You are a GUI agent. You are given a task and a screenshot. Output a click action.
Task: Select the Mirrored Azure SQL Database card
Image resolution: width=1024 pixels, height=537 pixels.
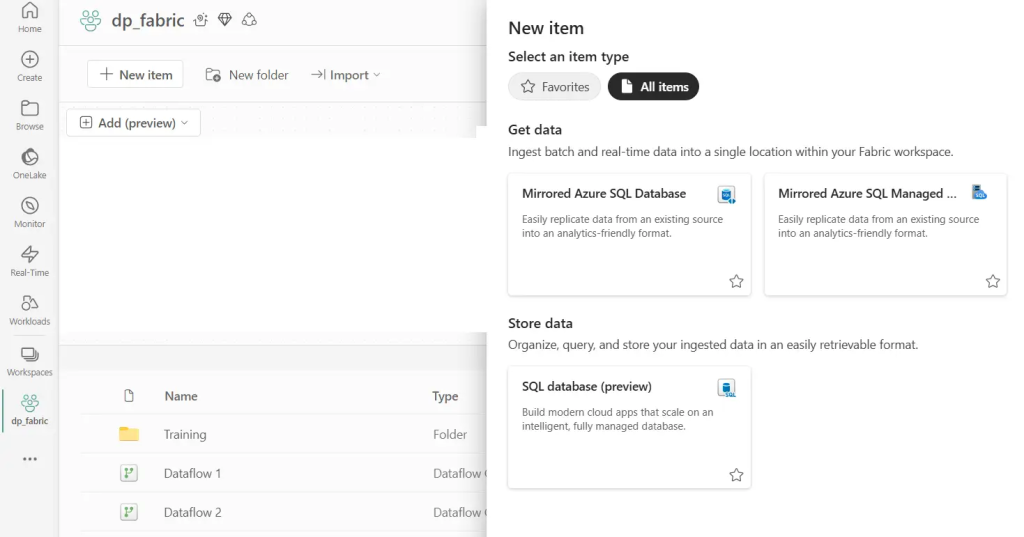coord(630,235)
